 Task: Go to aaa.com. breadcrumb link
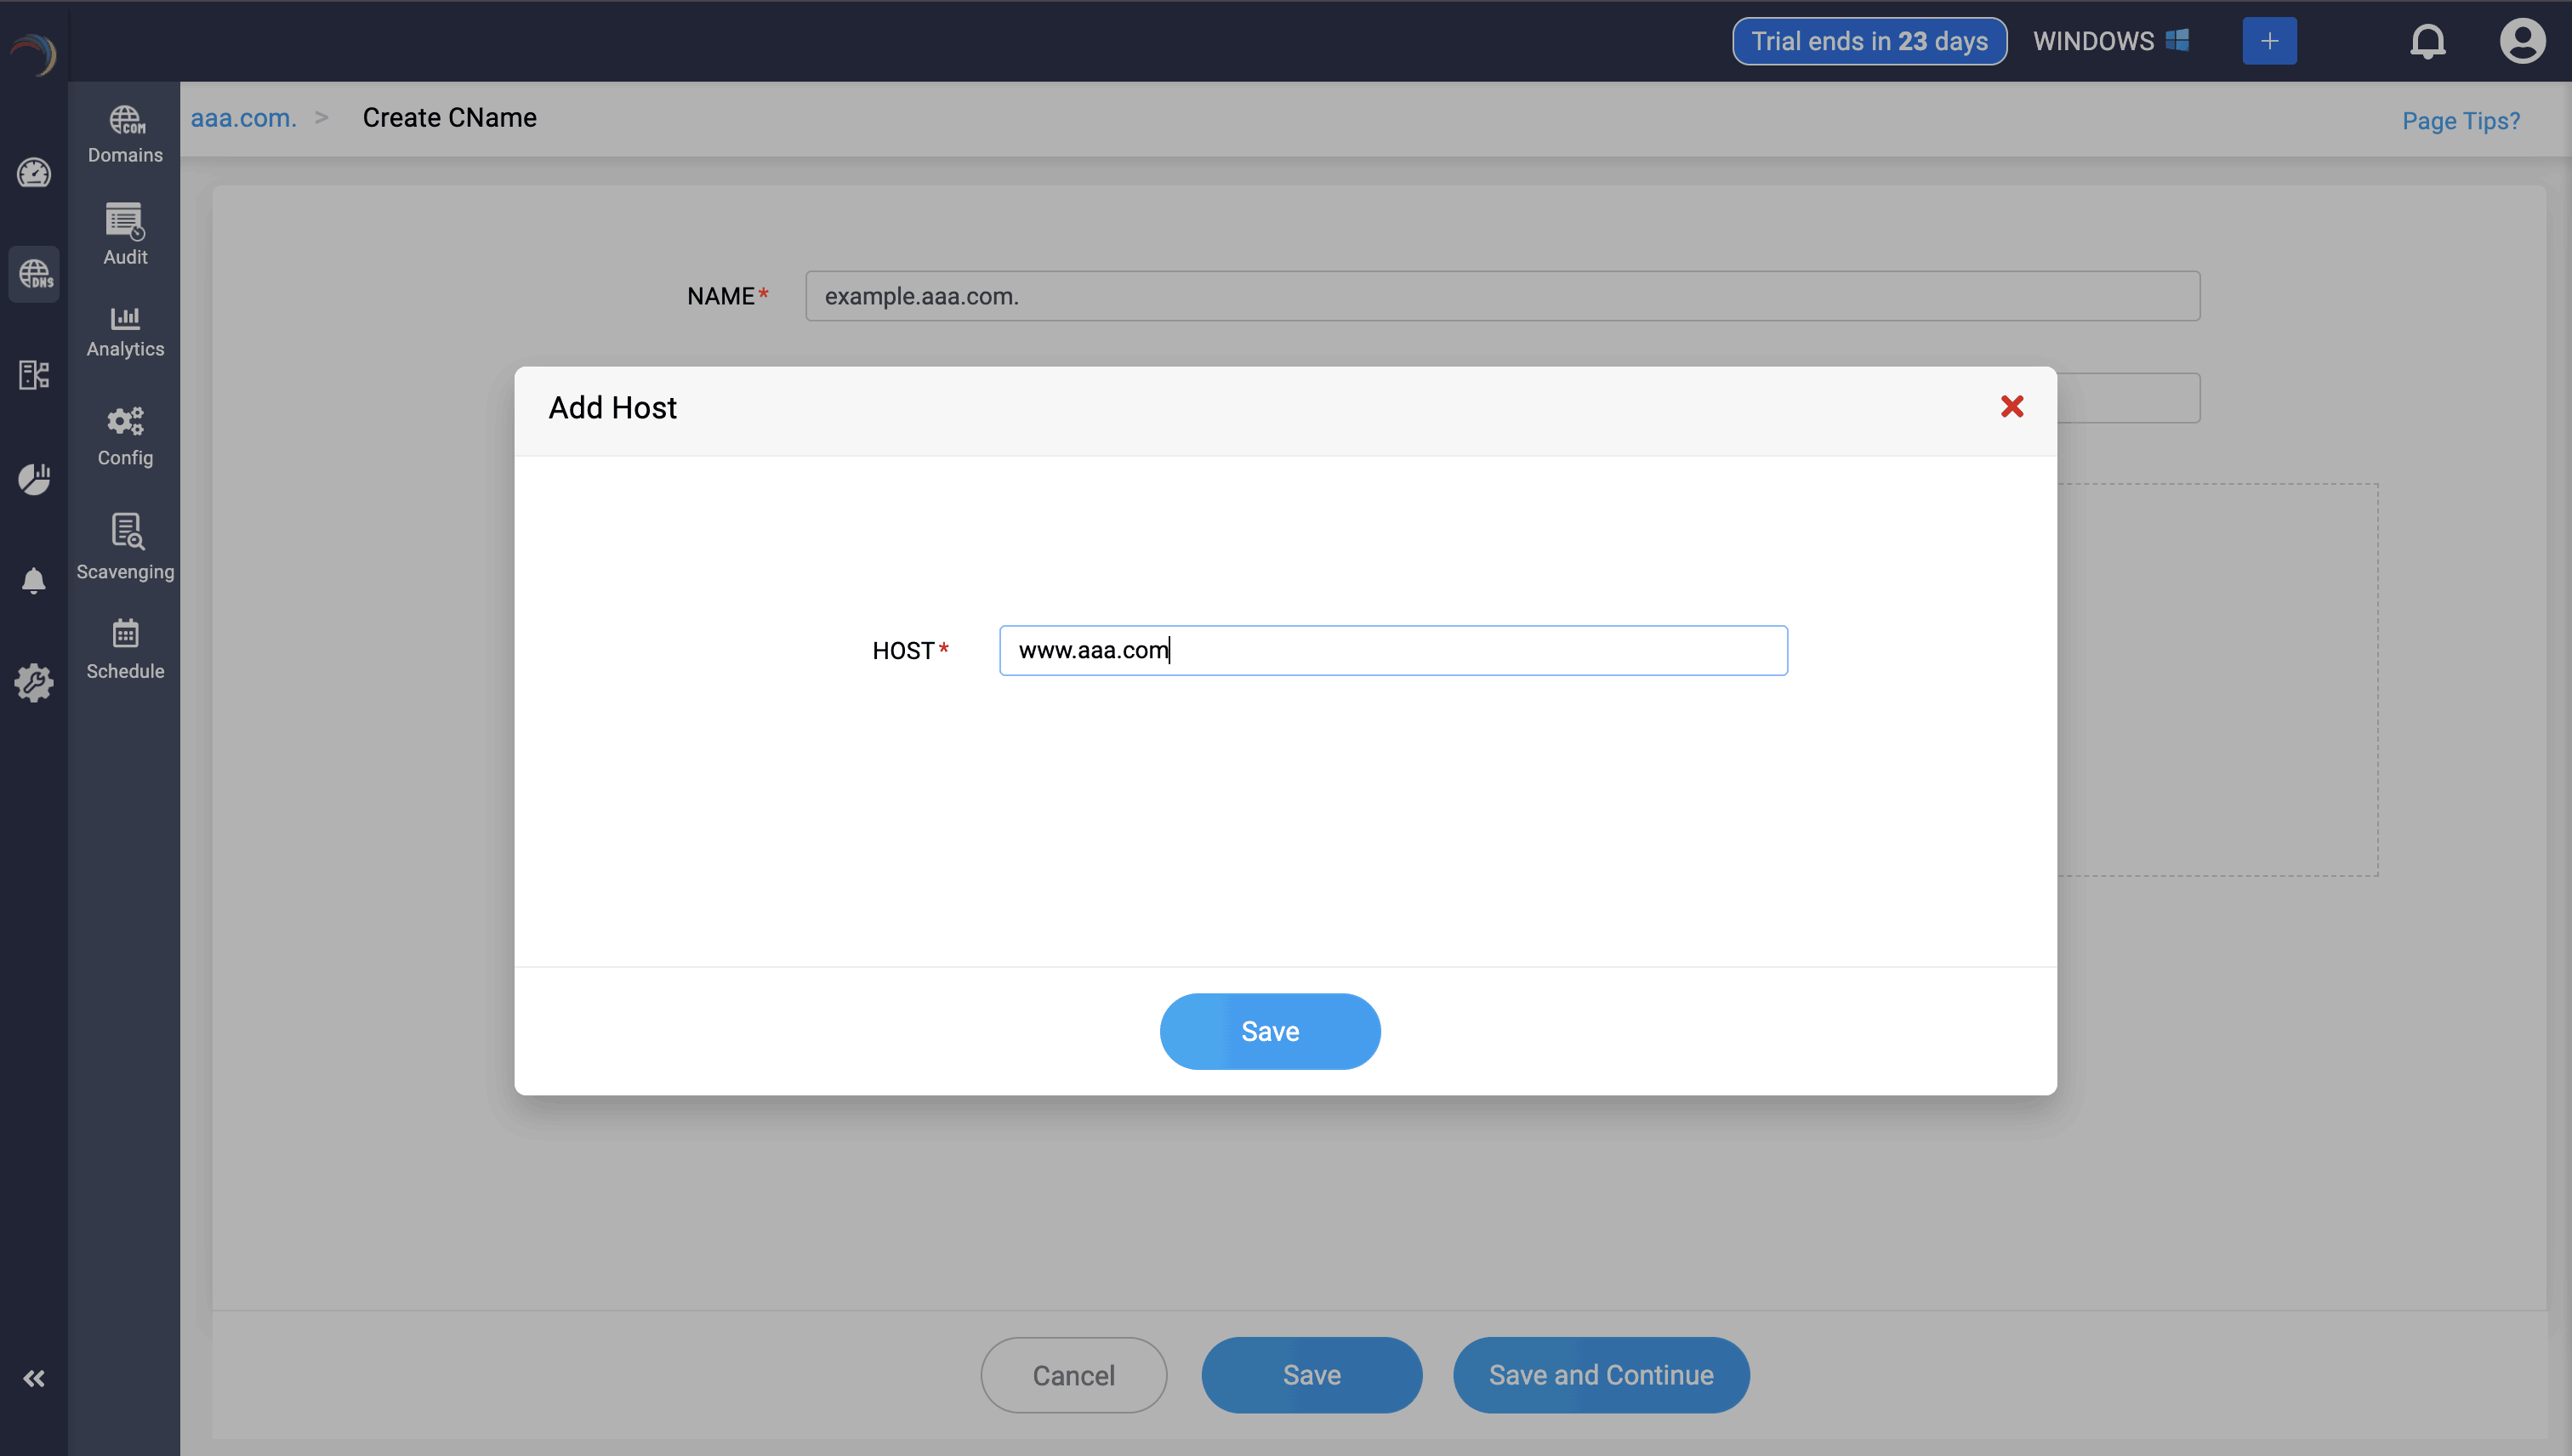click(x=243, y=118)
